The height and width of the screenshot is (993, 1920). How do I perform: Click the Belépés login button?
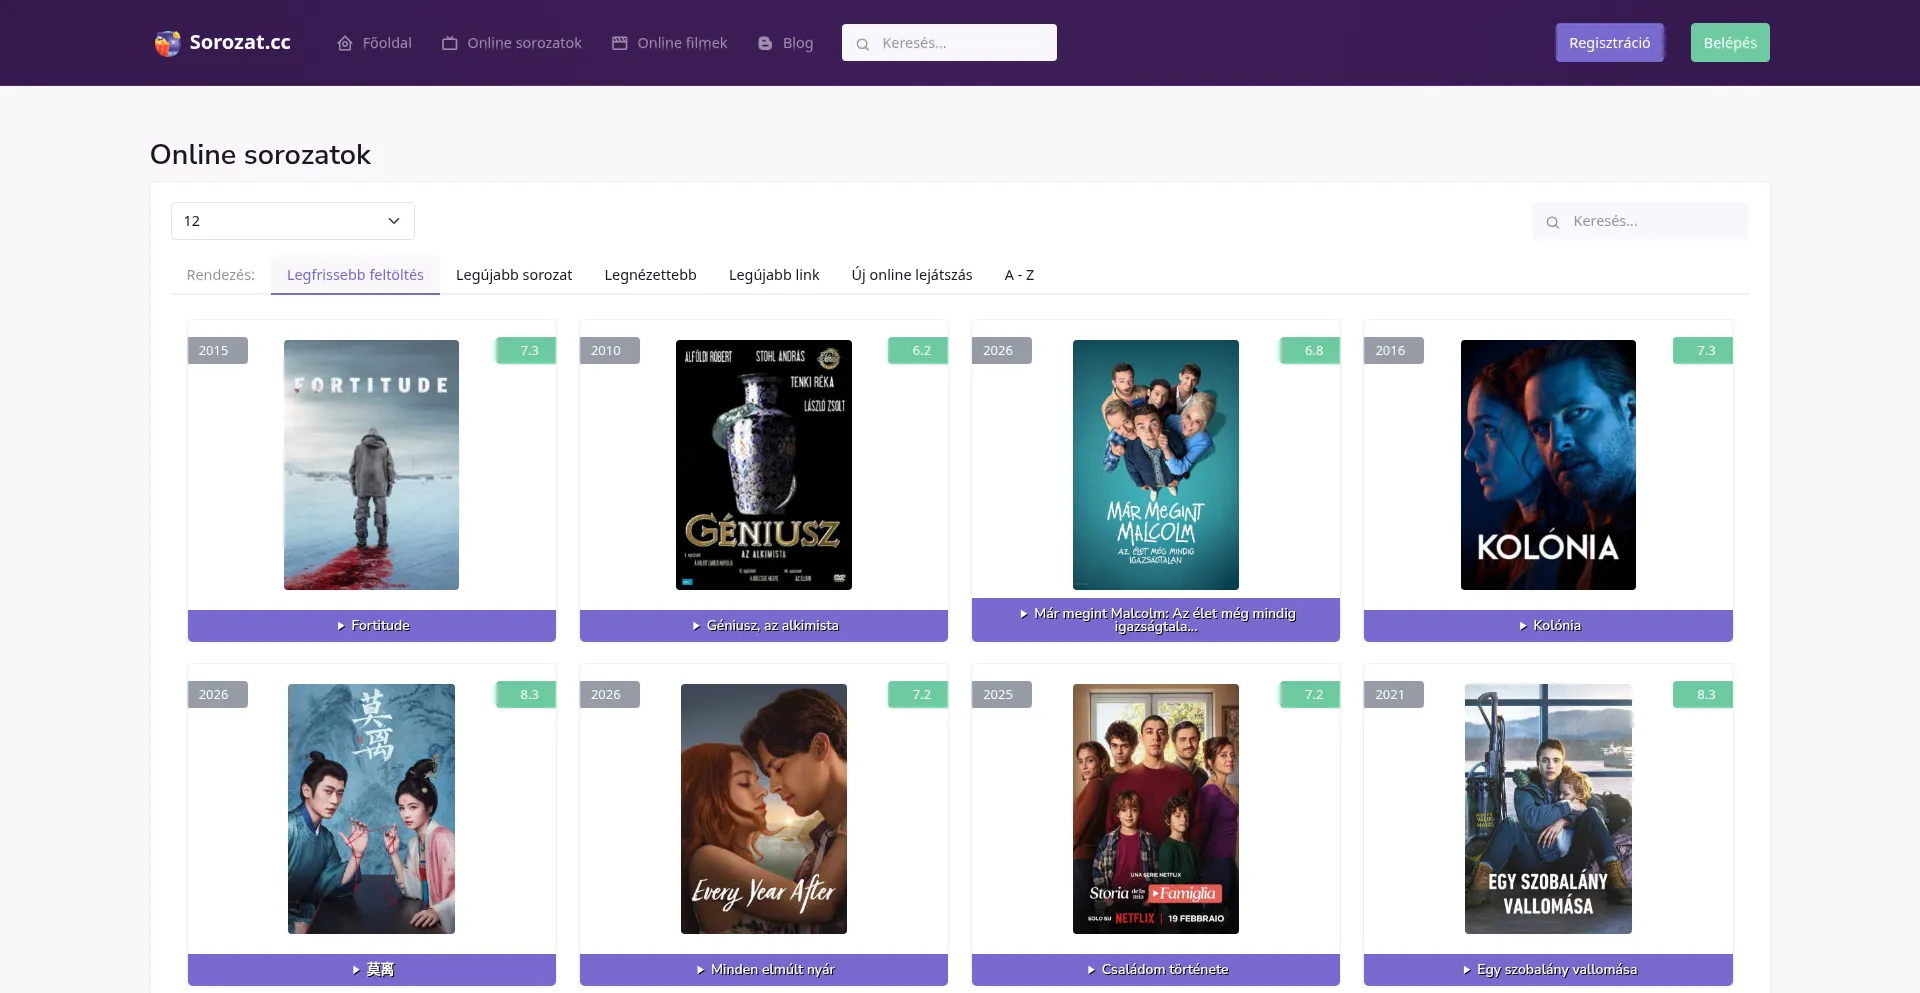pos(1730,43)
